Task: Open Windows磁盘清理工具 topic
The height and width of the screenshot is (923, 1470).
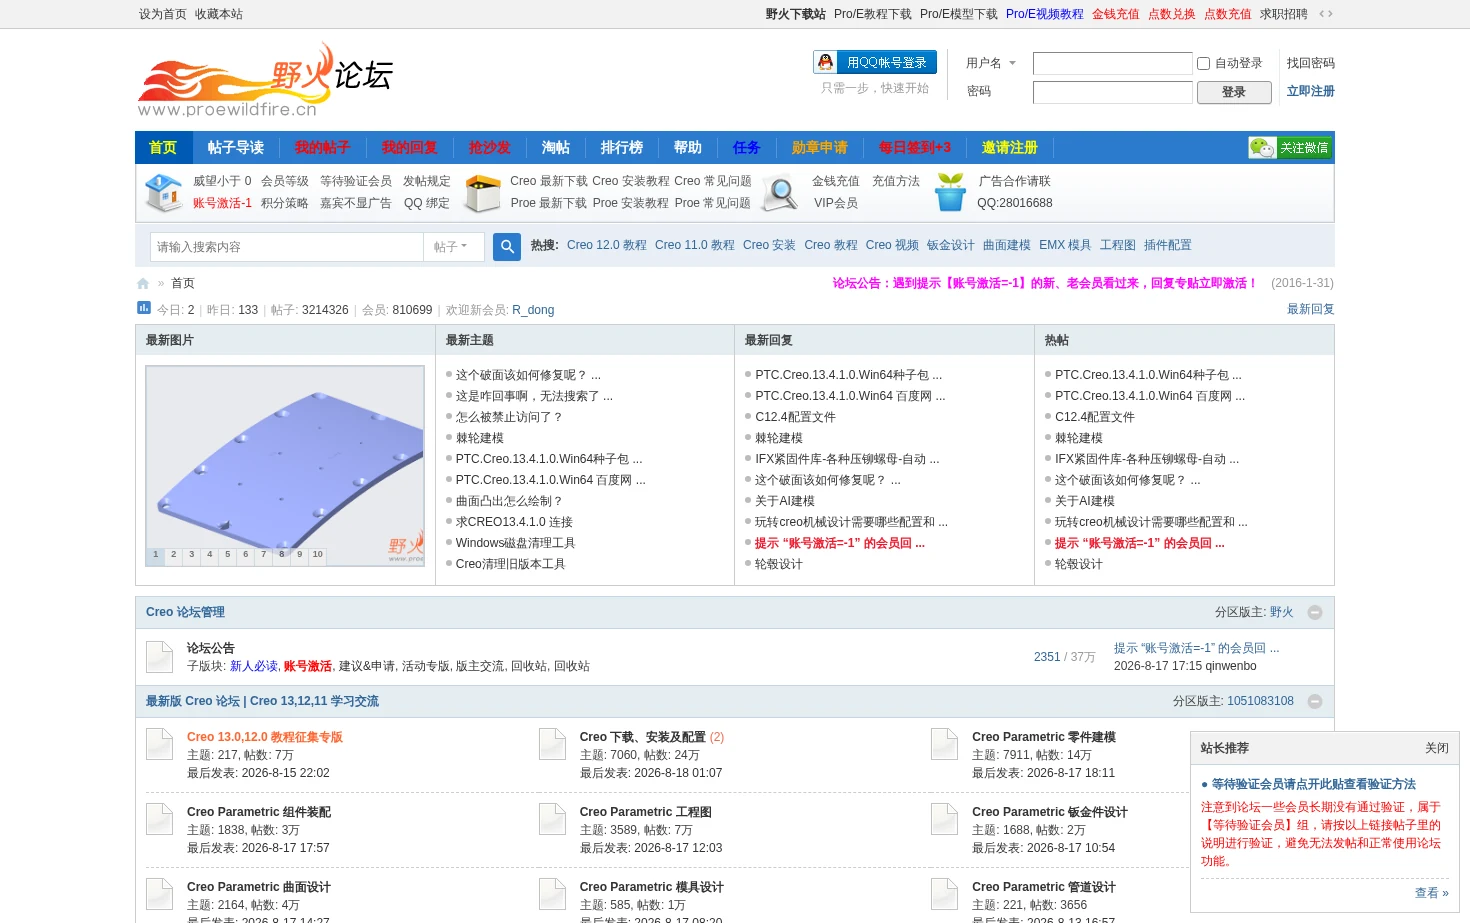Action: [x=516, y=543]
